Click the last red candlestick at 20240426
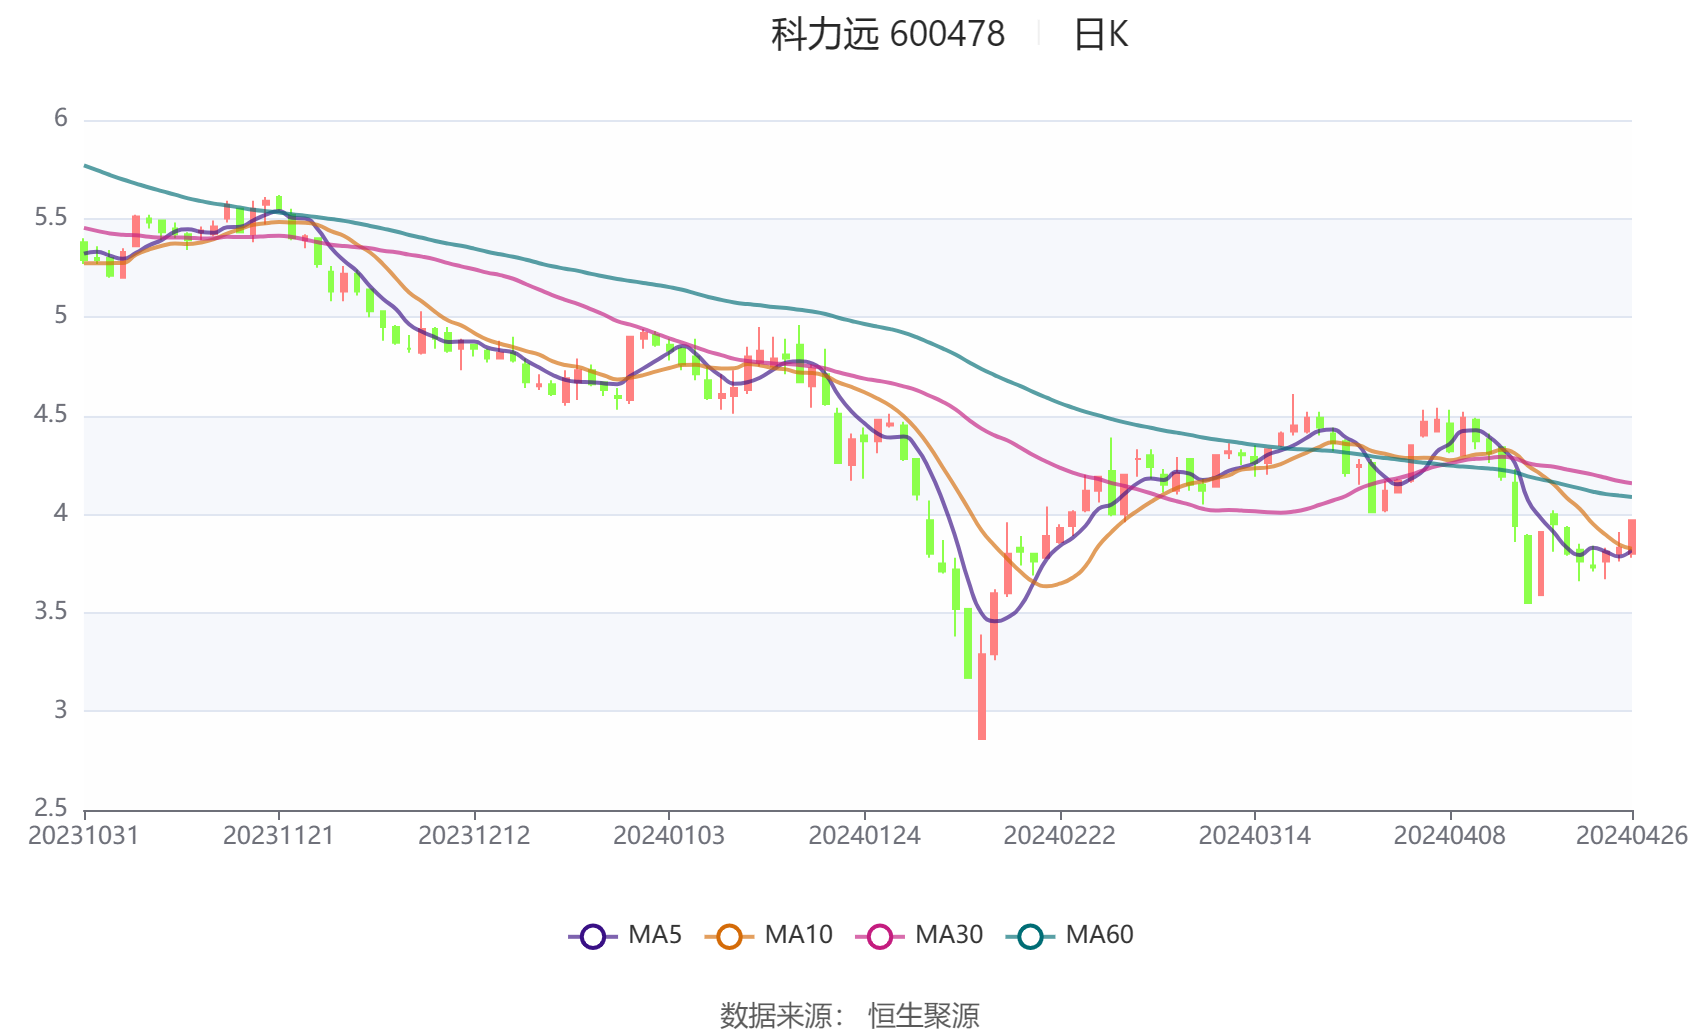Image resolution: width=1700 pixels, height=1034 pixels. coord(1631,537)
